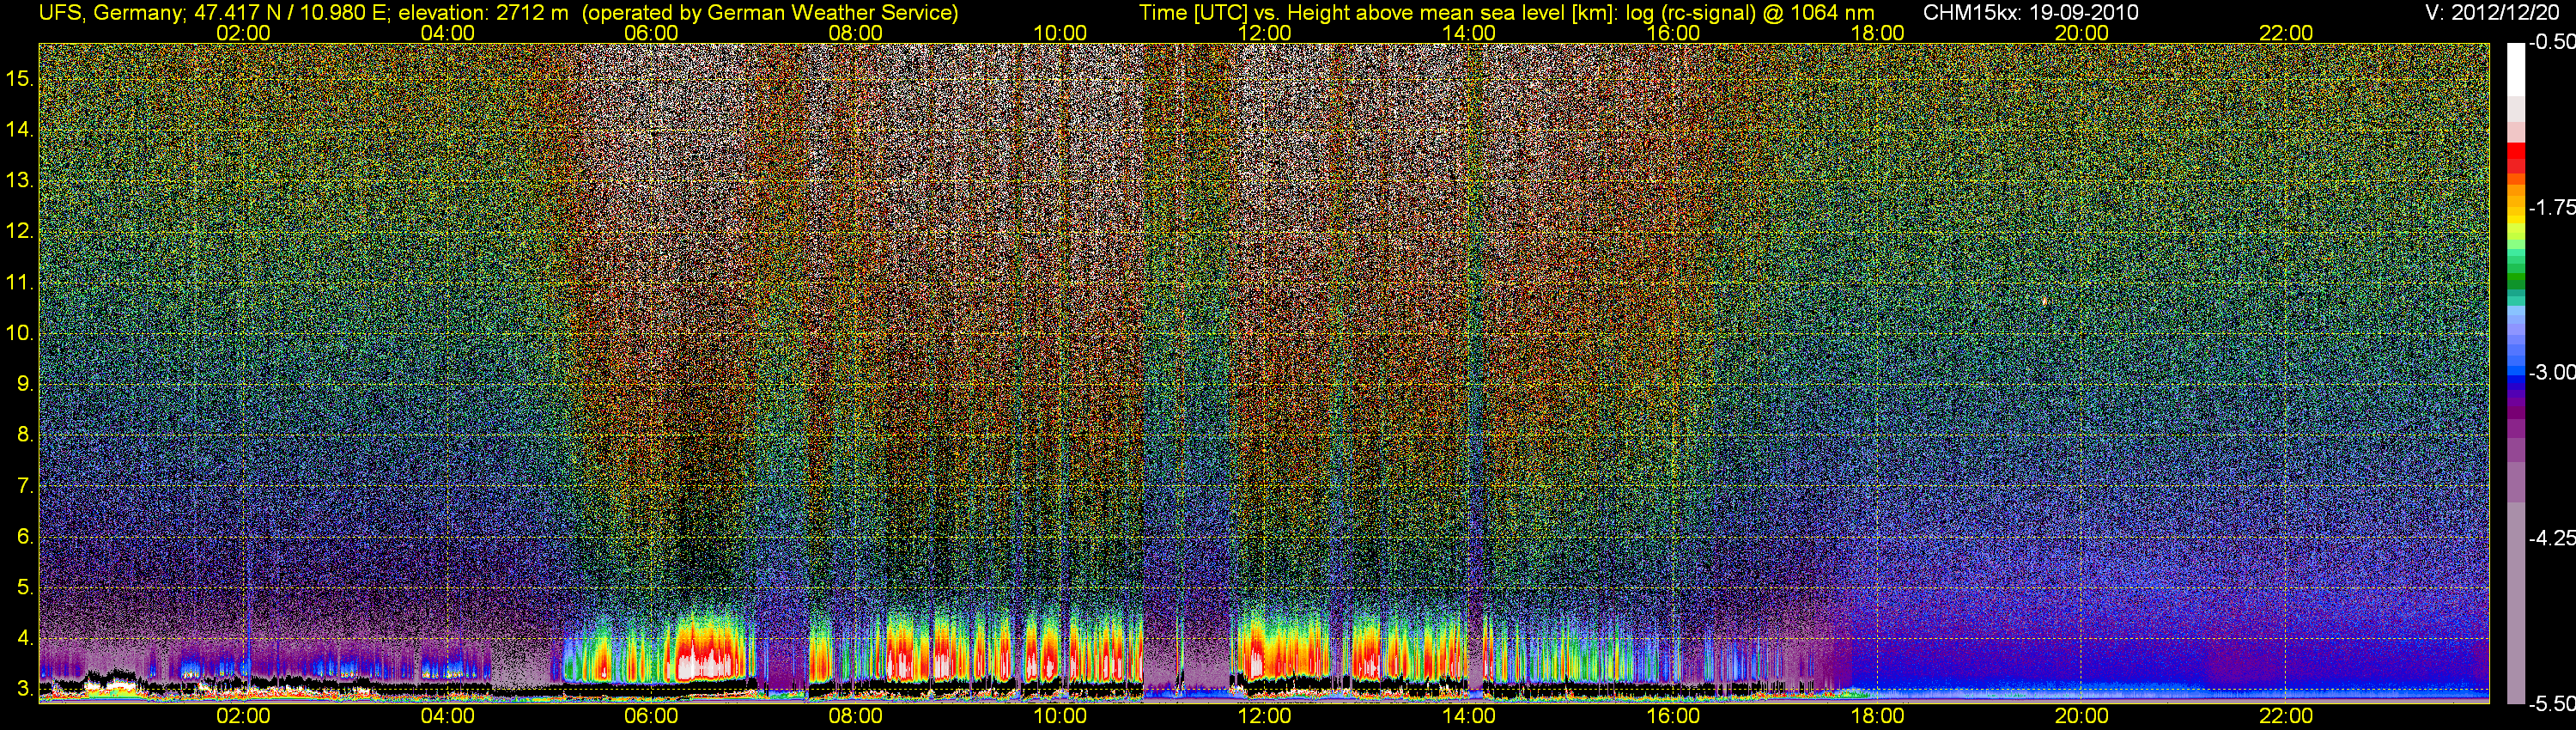Click the 02:00 label on the bottom time axis
The width and height of the screenshot is (2576, 730).
(x=243, y=716)
